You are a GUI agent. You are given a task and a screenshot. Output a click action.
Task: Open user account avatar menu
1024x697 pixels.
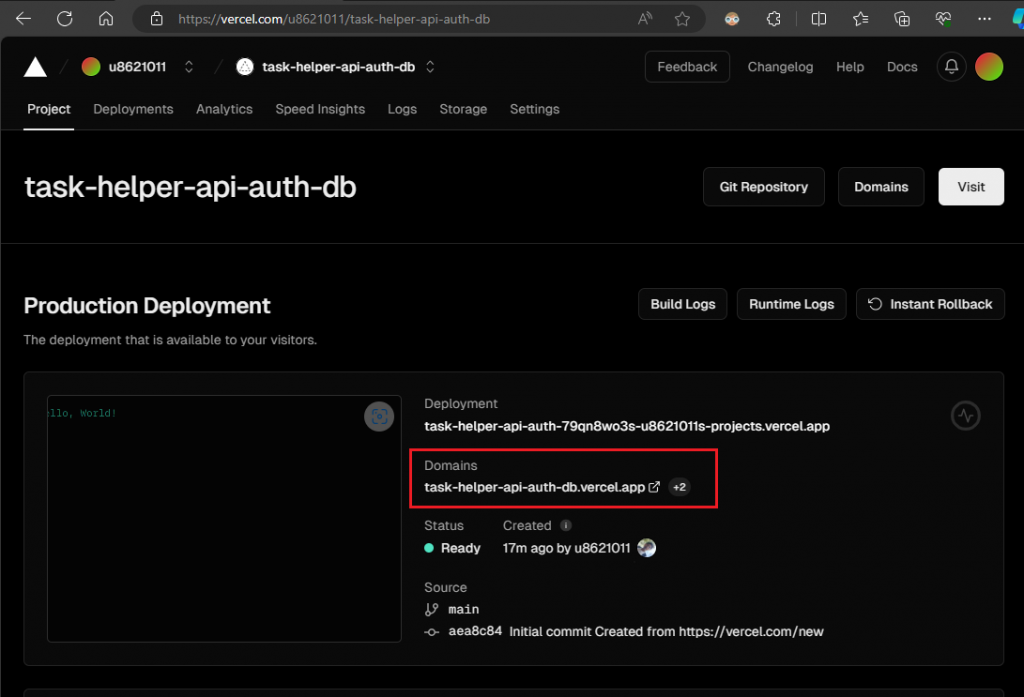point(989,67)
